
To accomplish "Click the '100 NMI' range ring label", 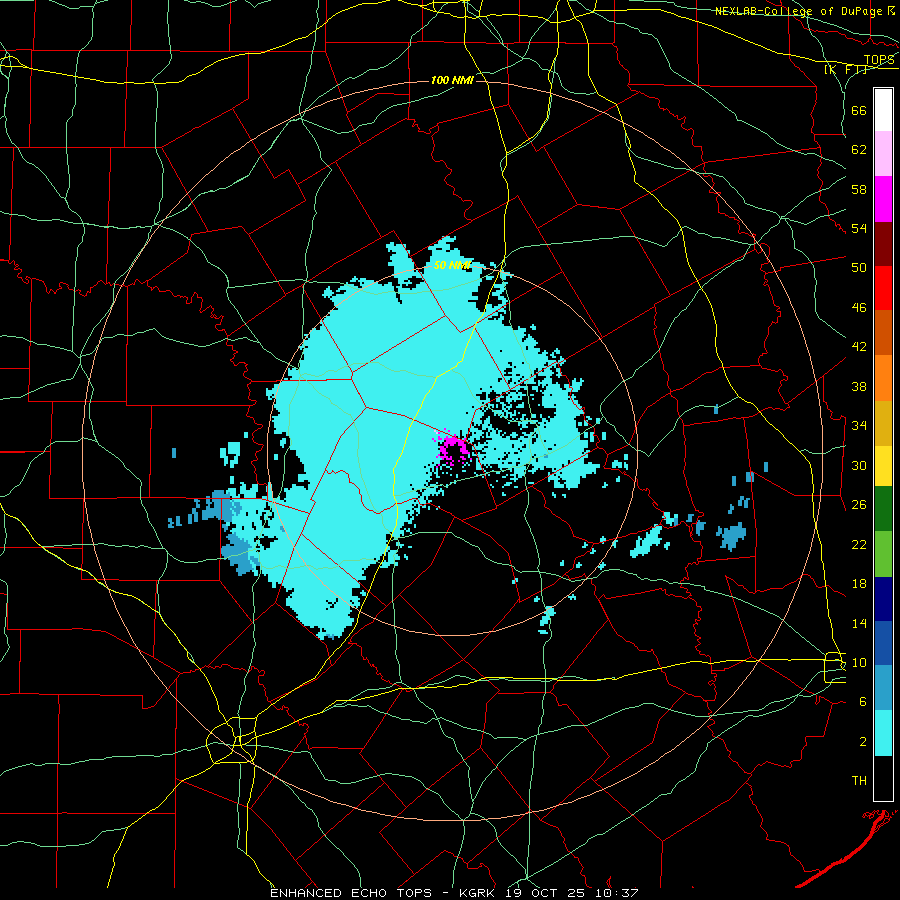I will click(452, 80).
